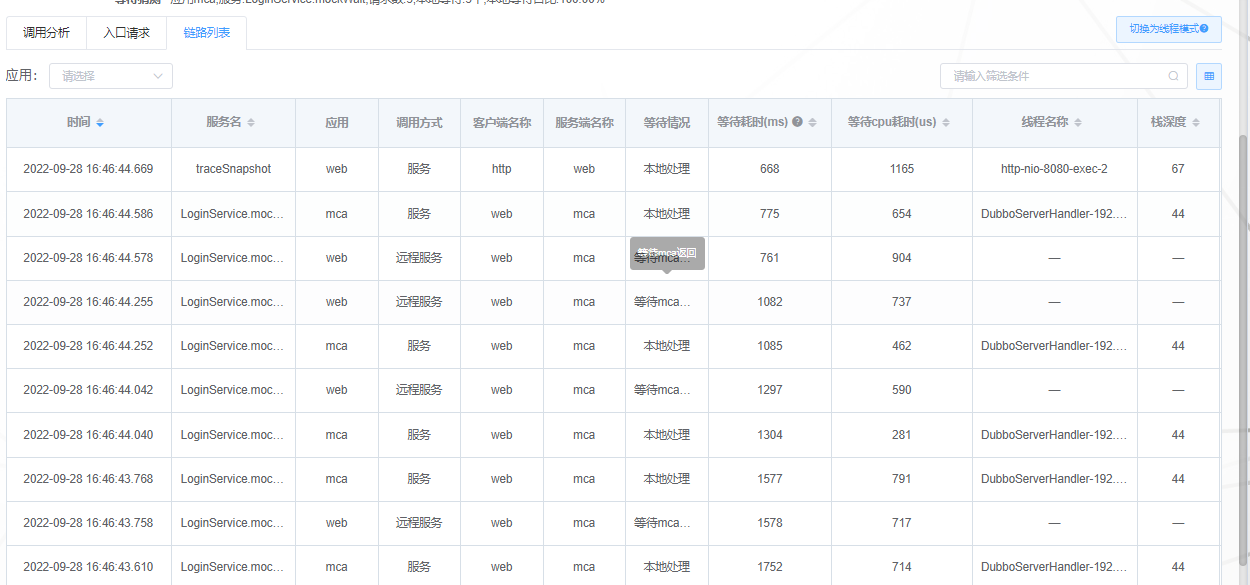This screenshot has height=585, width=1250.
Task: Click thread name http-nio-8080-exec-2
Action: coord(1054,169)
